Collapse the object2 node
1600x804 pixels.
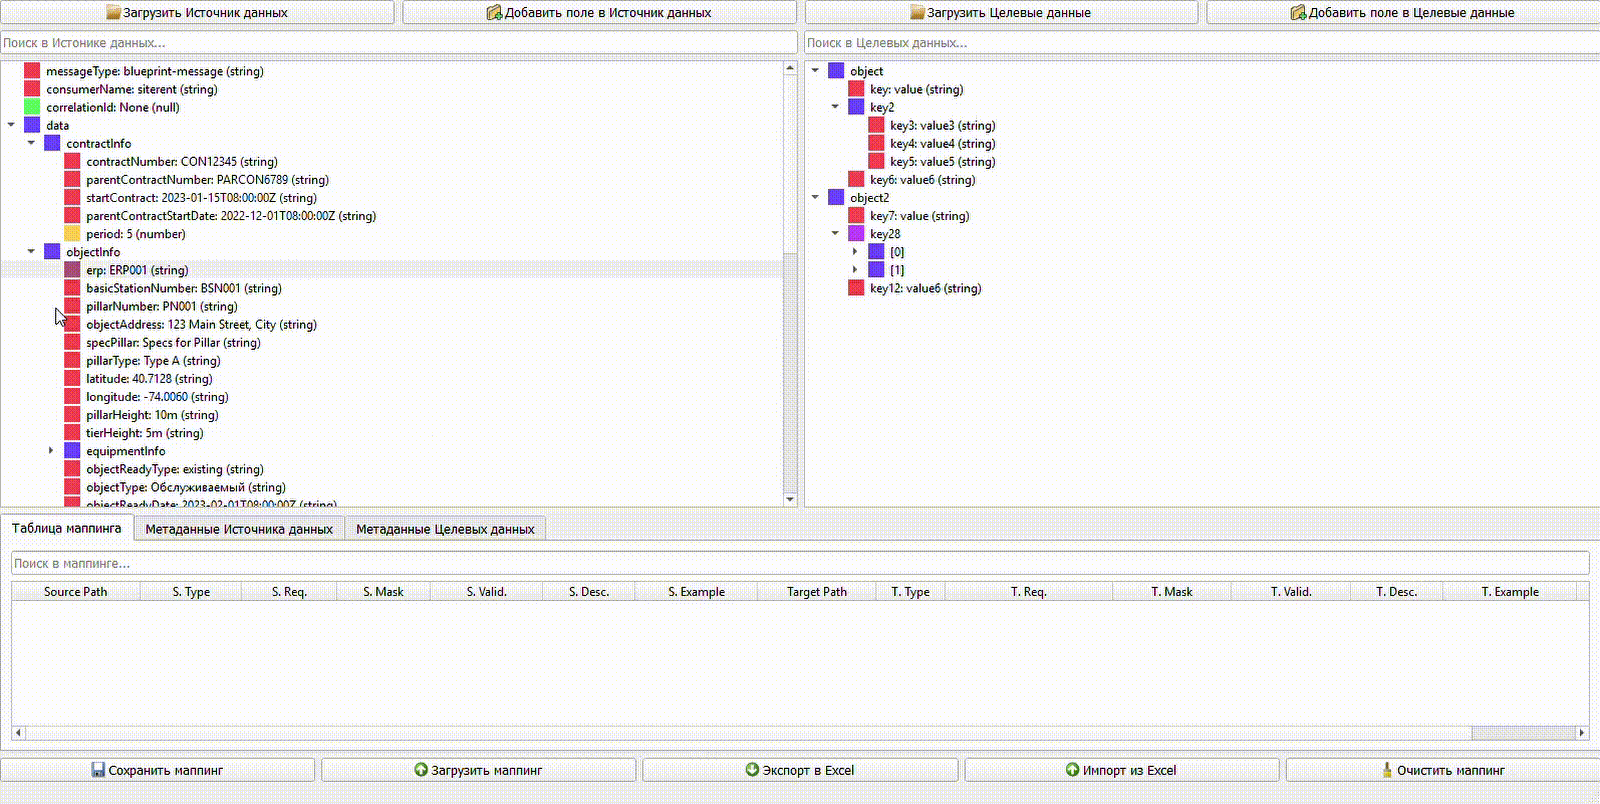point(815,197)
